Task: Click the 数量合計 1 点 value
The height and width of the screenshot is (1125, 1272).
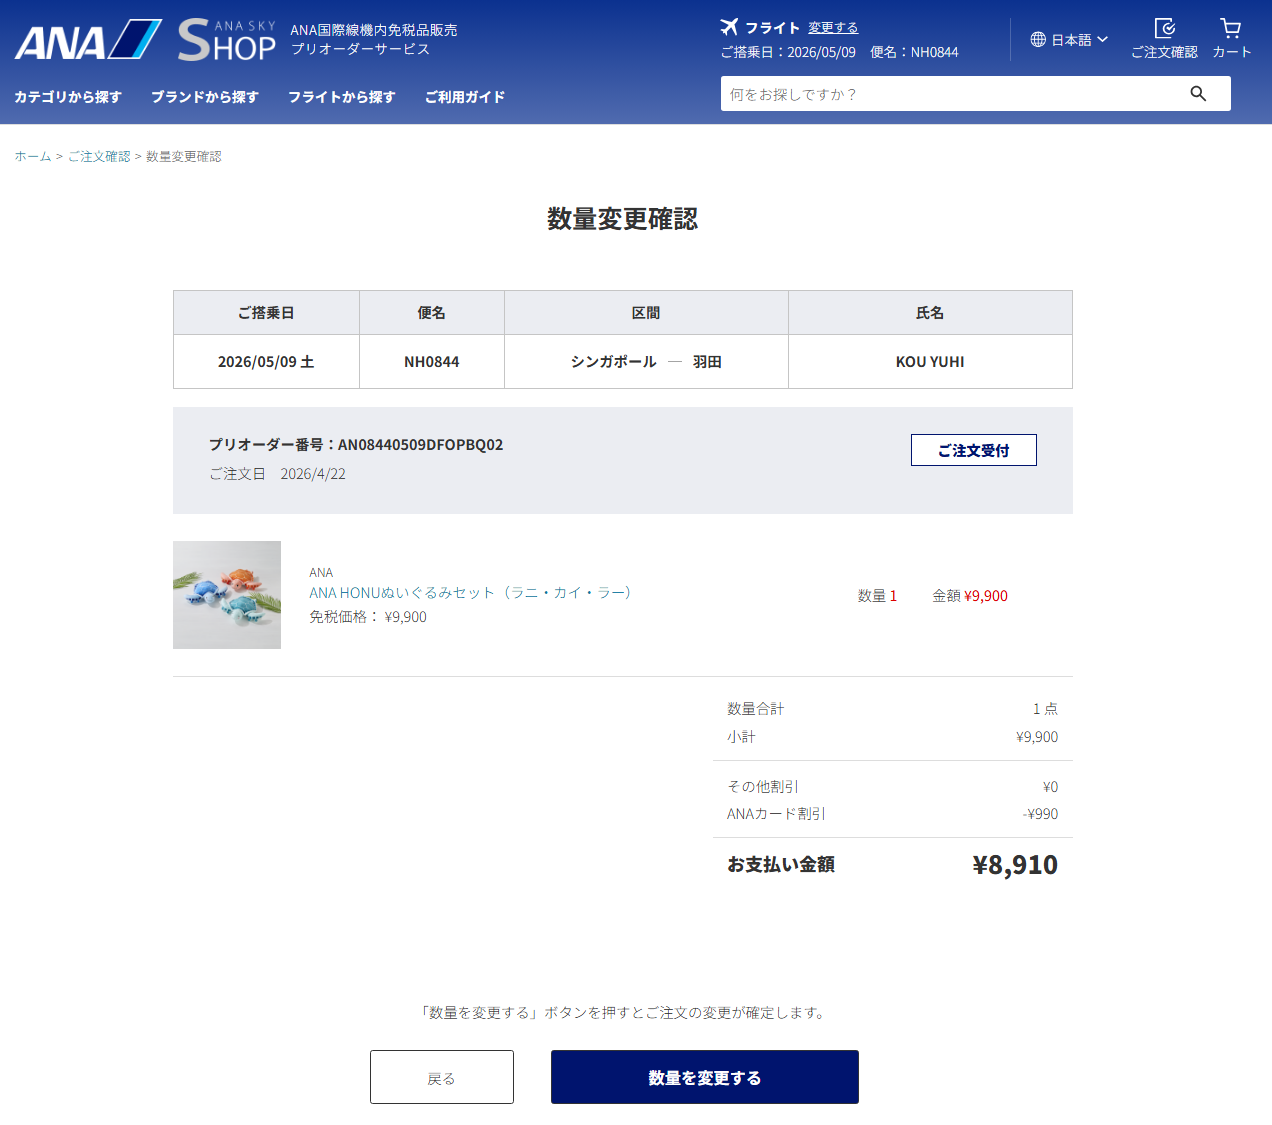Action: point(1045,709)
